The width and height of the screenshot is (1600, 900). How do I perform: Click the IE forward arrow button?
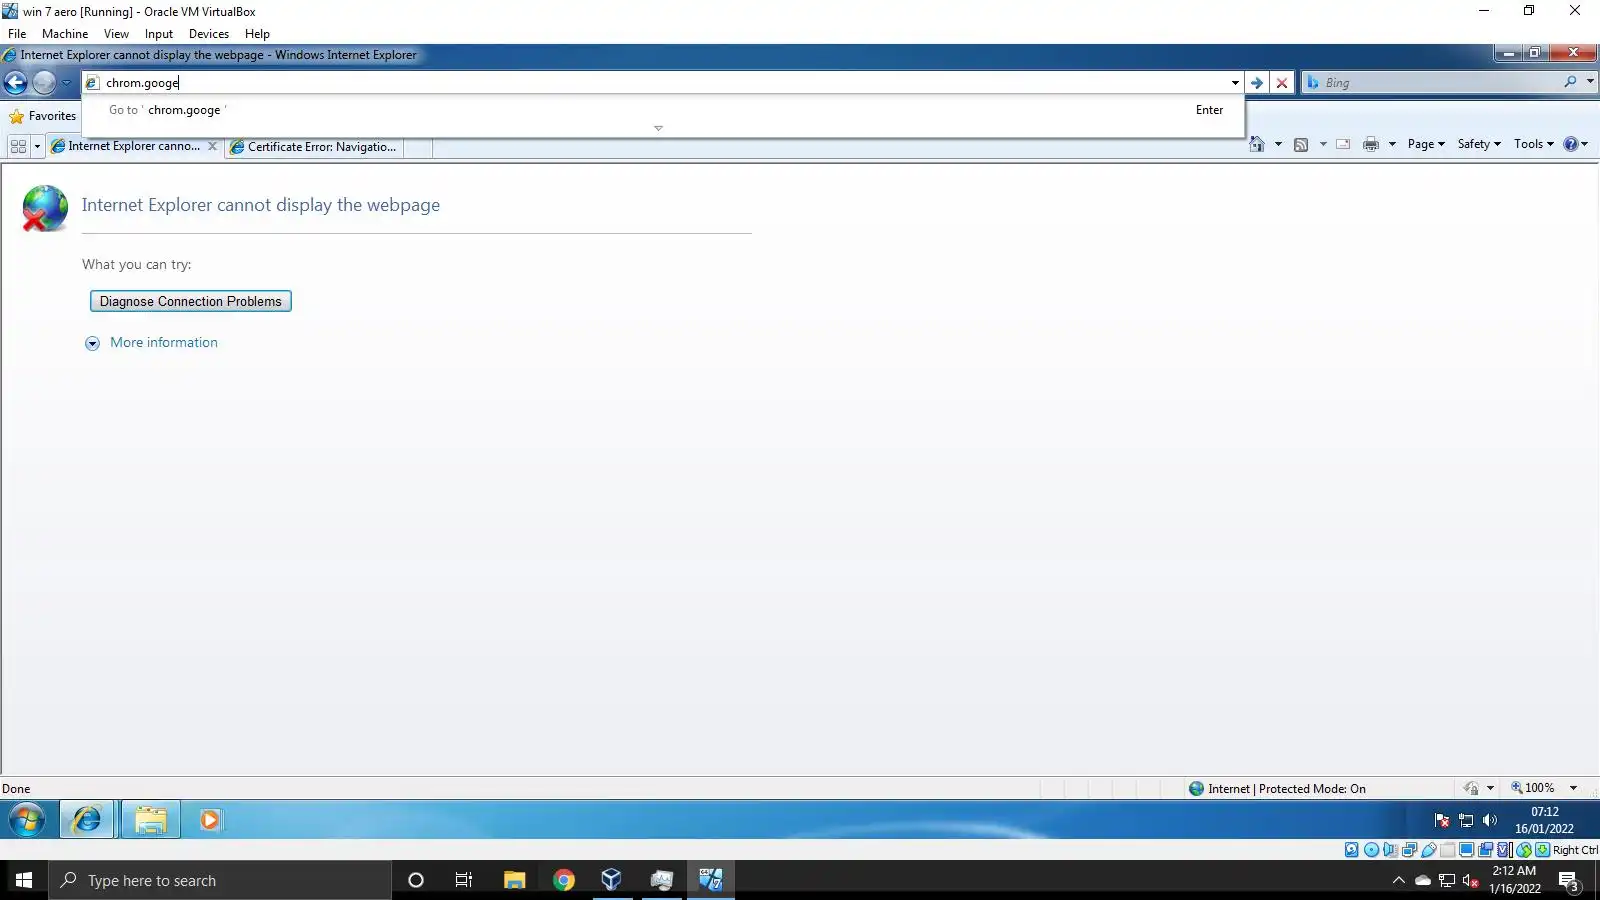[x=44, y=83]
